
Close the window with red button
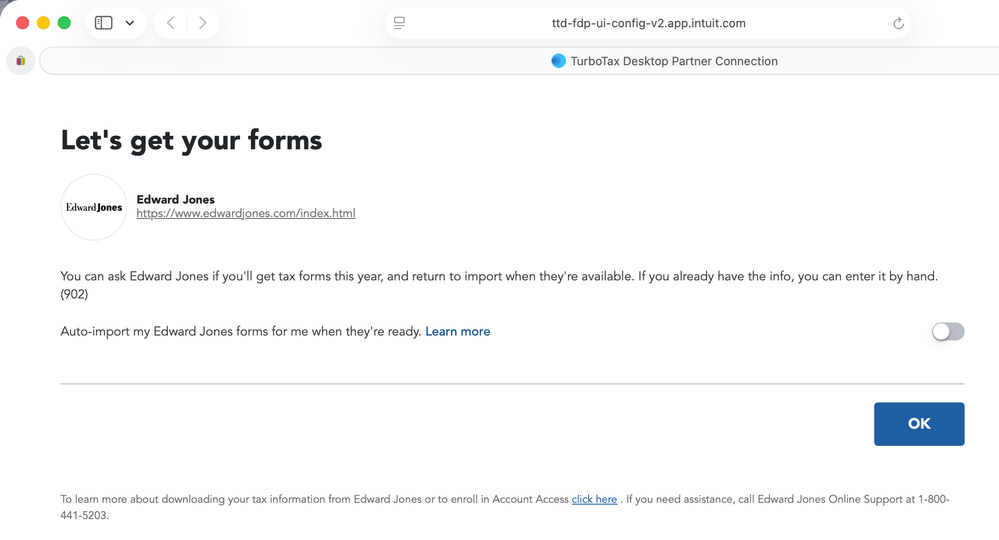coord(22,23)
